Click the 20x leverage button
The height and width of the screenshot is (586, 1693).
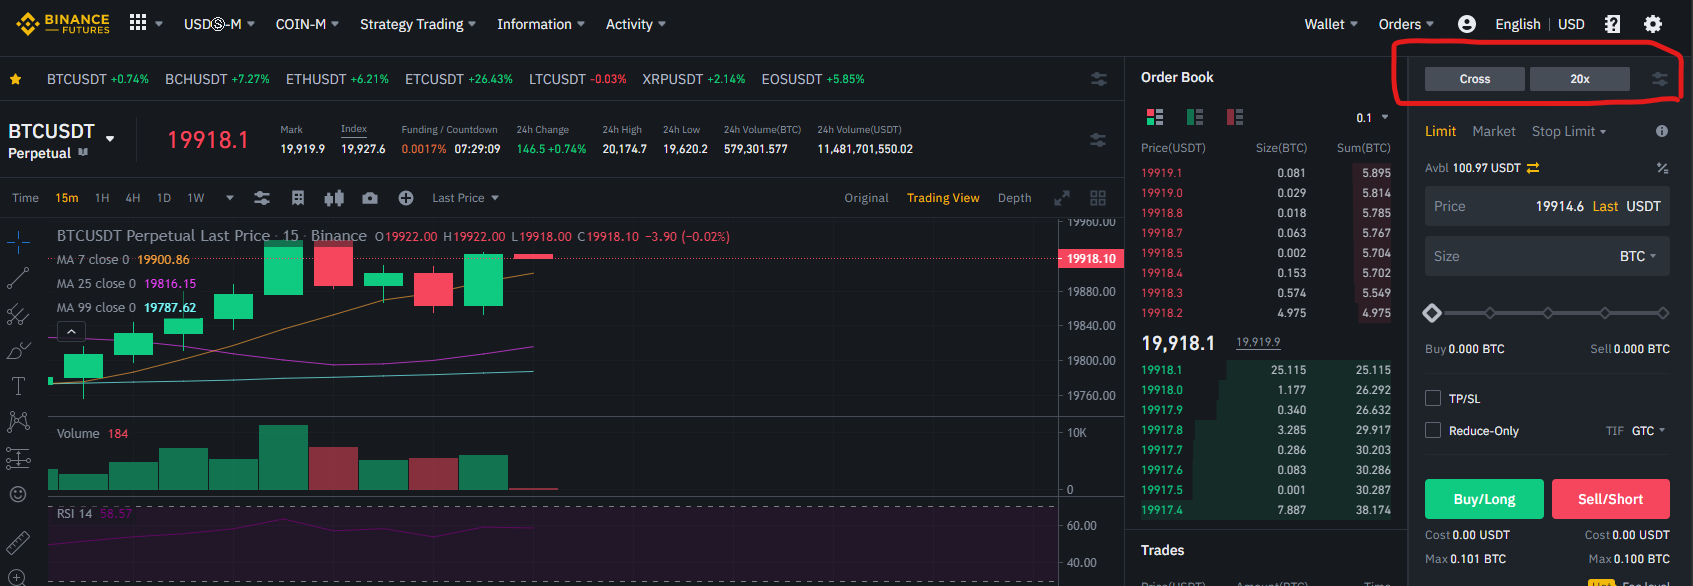(1580, 79)
